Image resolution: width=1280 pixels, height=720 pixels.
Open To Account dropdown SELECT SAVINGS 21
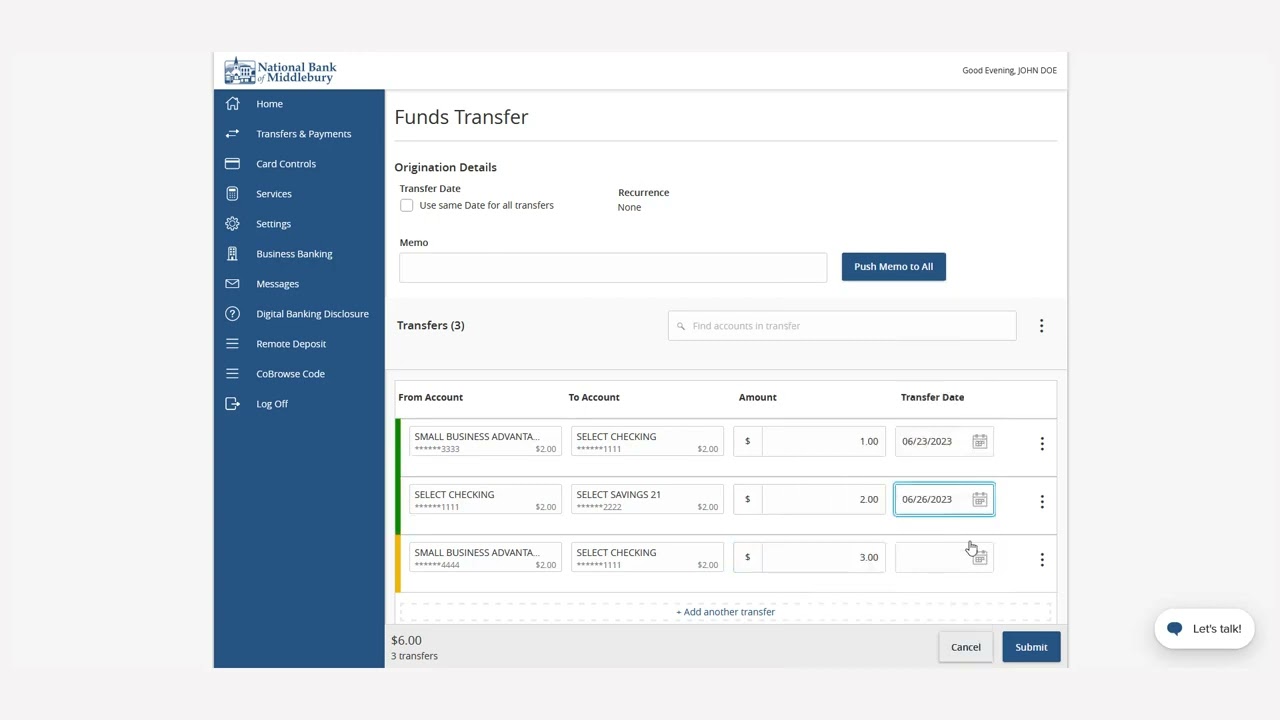(647, 500)
